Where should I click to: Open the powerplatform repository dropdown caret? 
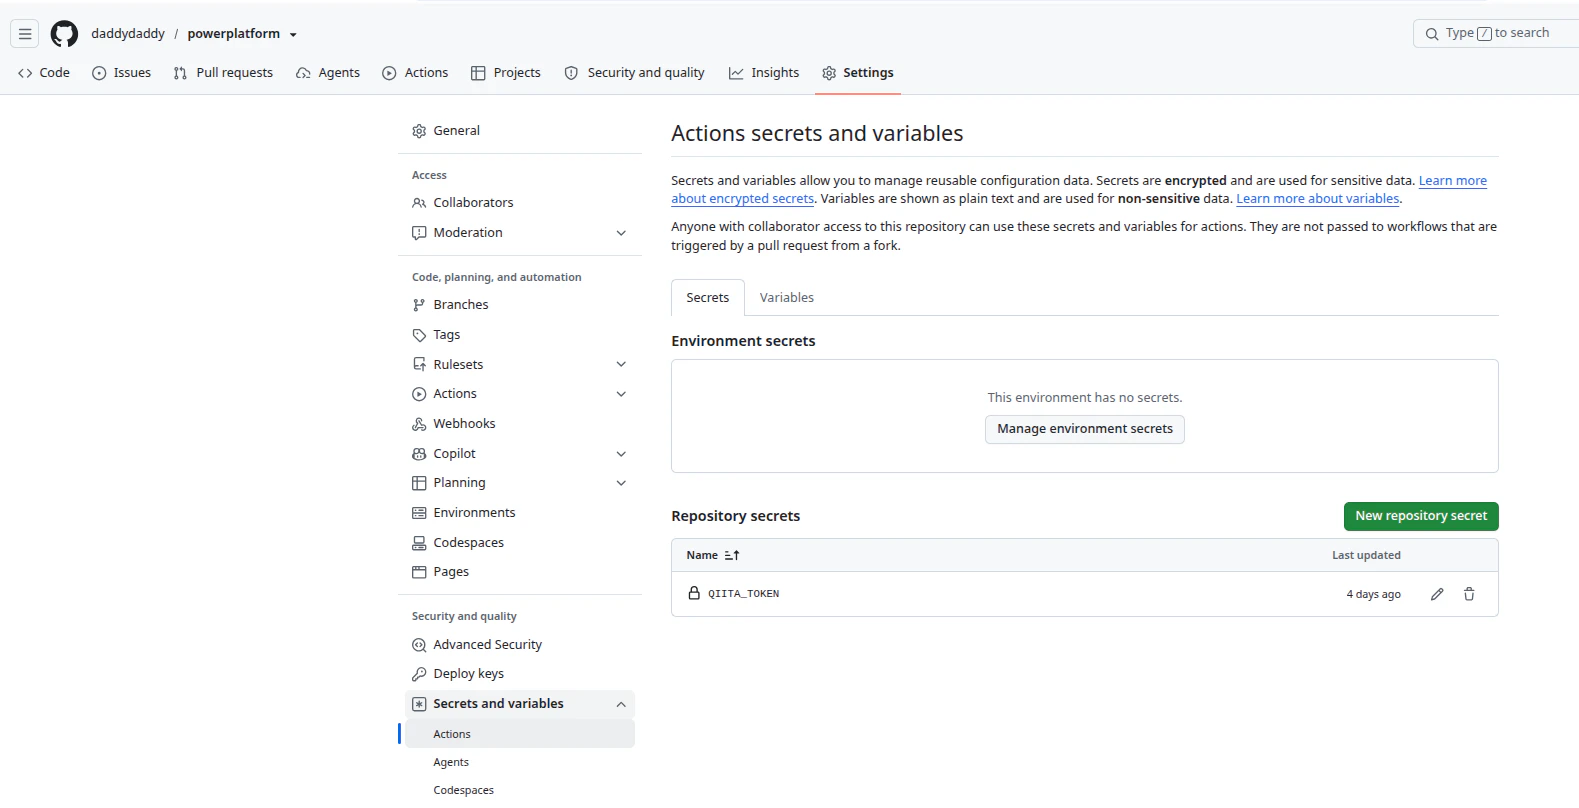(293, 35)
